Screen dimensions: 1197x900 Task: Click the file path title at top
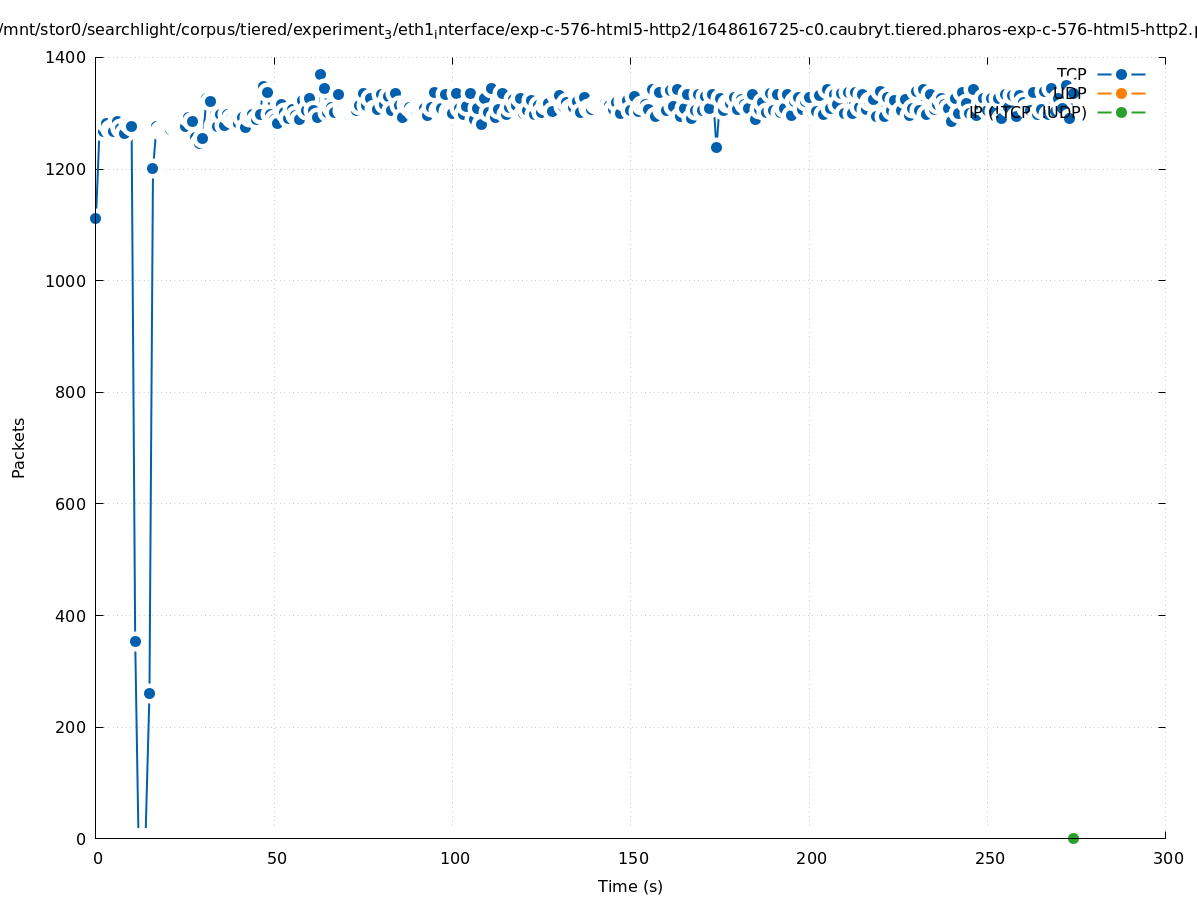[598, 30]
